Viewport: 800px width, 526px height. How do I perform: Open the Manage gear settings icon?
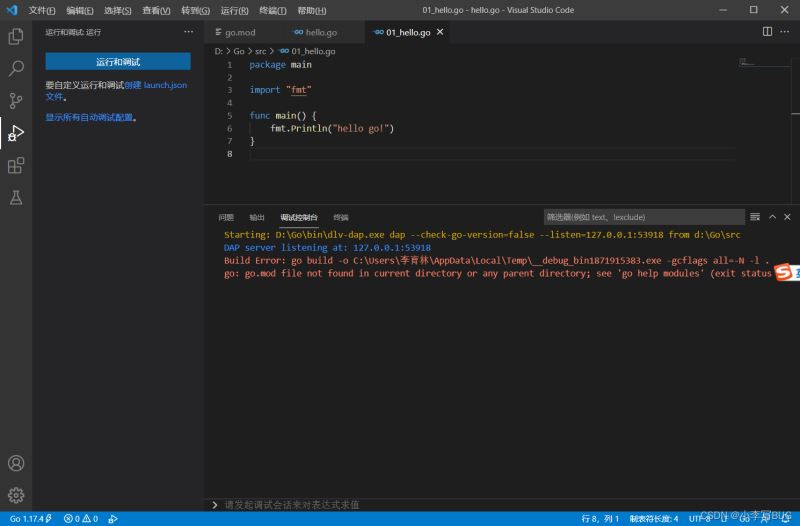pyautogui.click(x=16, y=494)
